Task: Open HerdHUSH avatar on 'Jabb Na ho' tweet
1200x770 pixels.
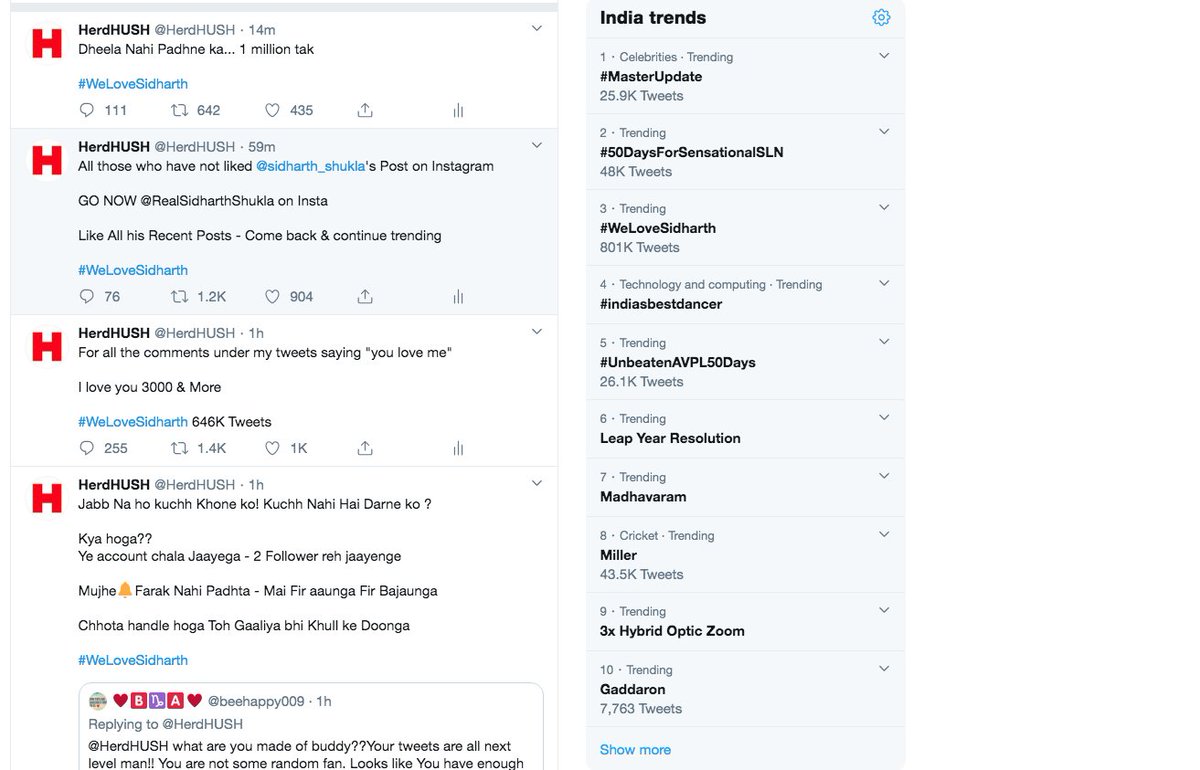Action: (x=47, y=498)
